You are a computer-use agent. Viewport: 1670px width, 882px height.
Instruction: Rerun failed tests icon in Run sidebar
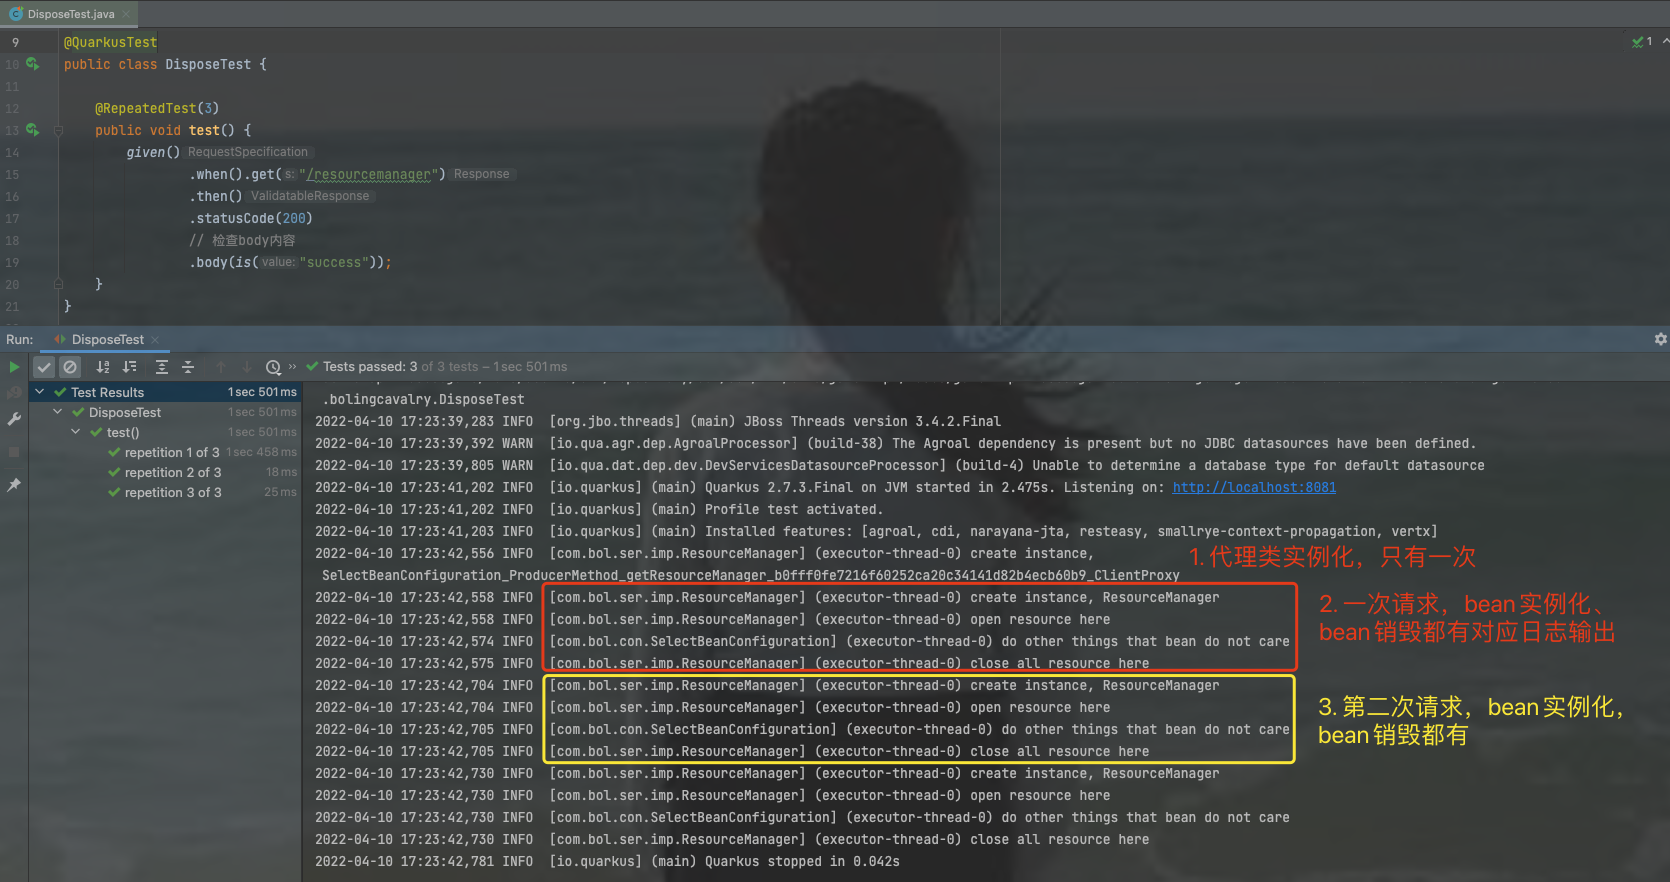[x=14, y=393]
